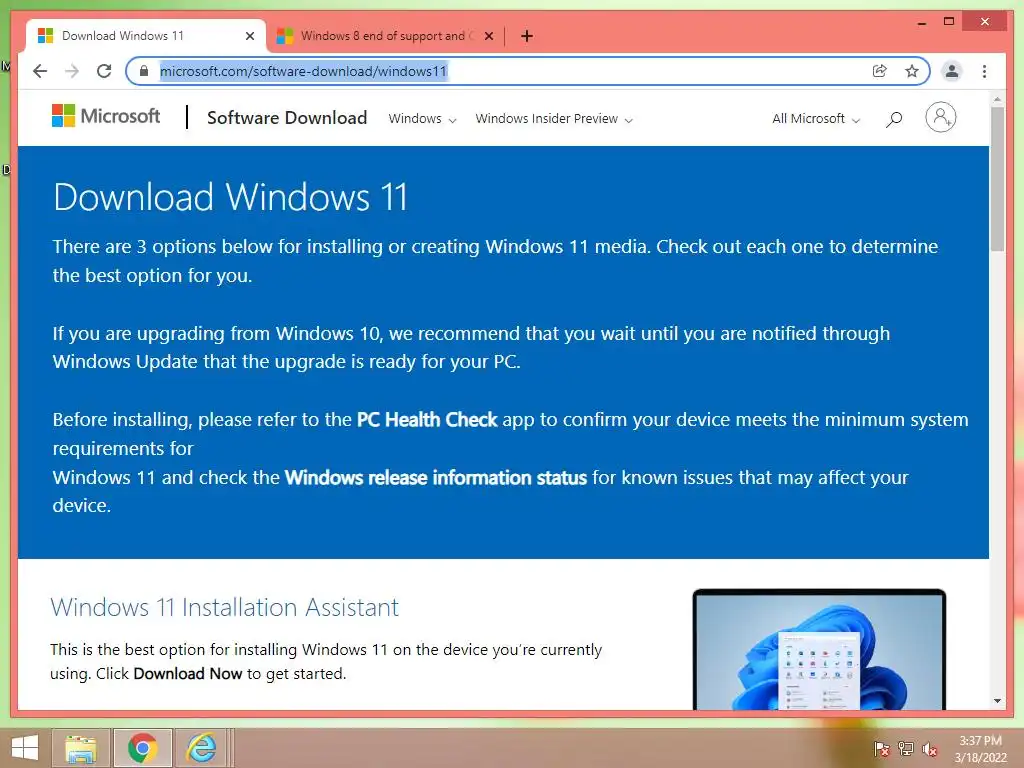Open a new tab with plus button
This screenshot has width=1024, height=768.
tap(527, 36)
